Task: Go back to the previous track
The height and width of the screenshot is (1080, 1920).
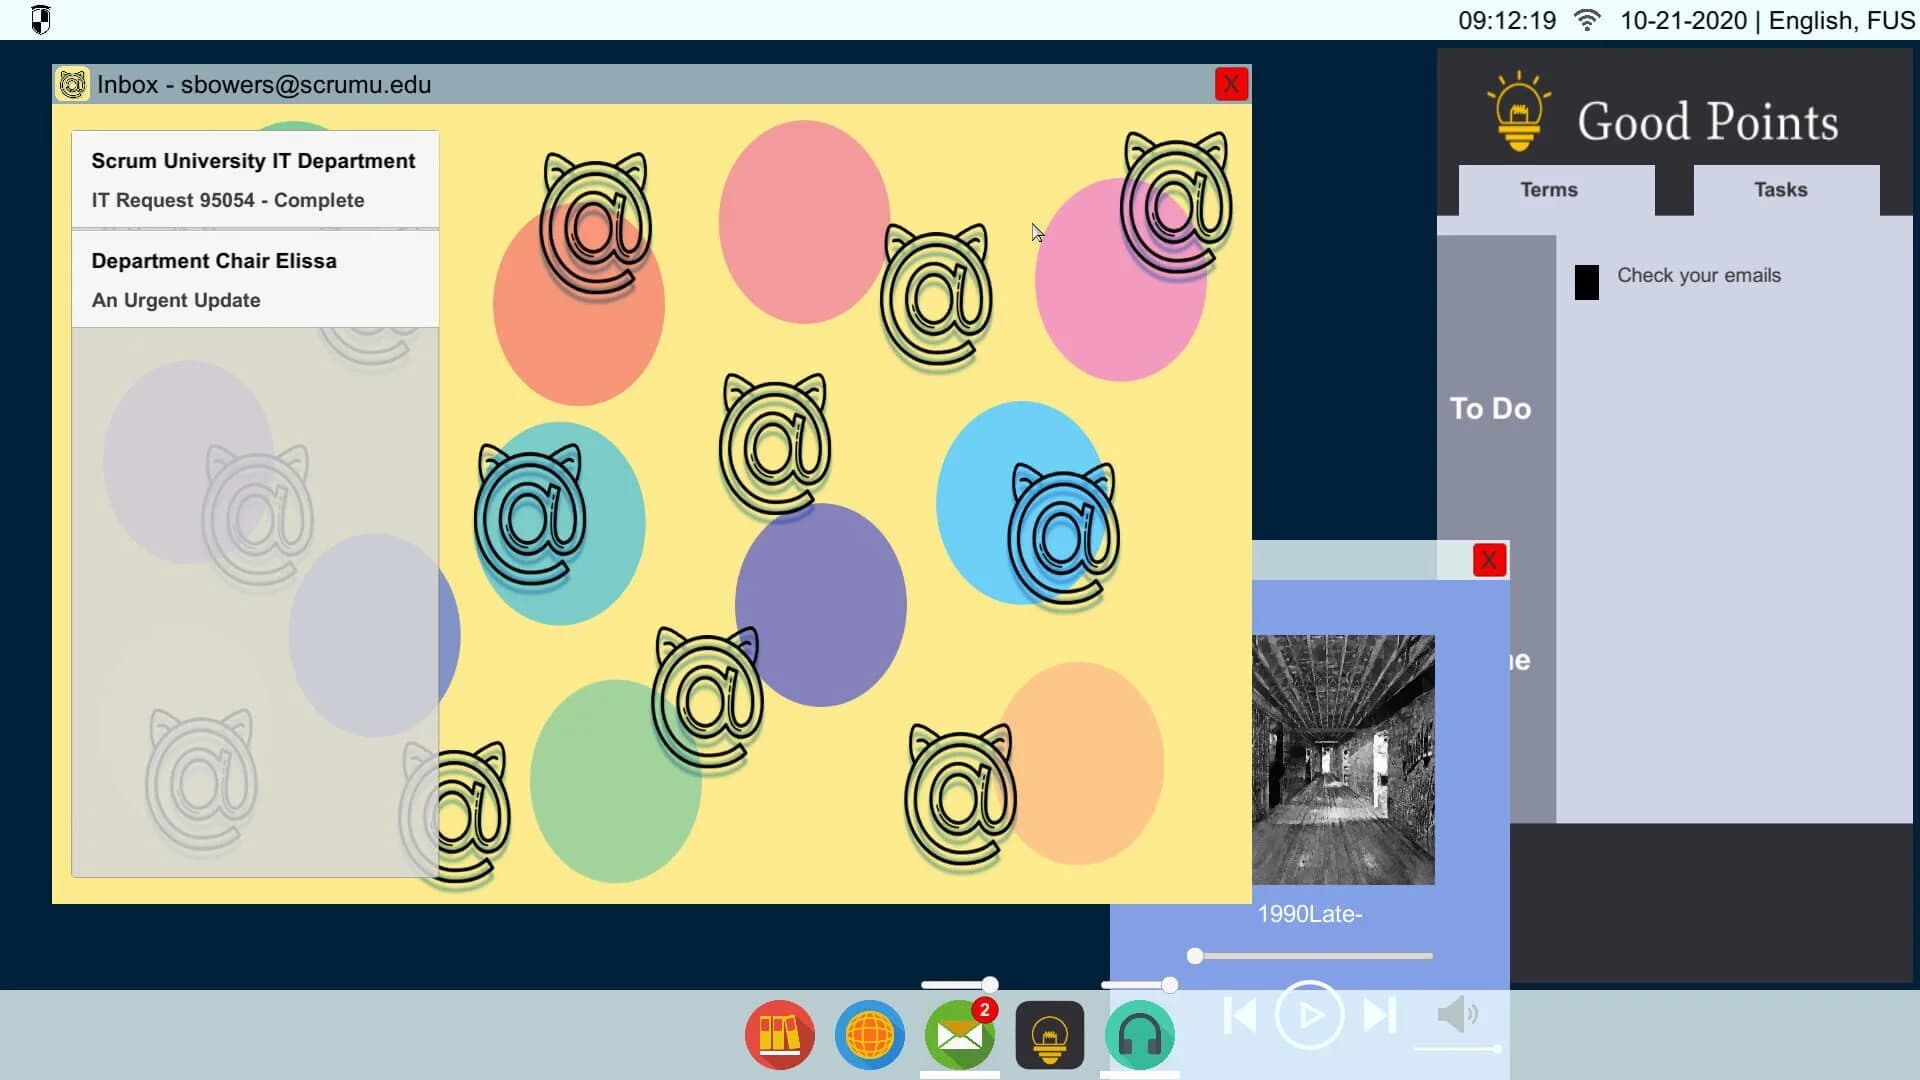Action: tap(1240, 1015)
